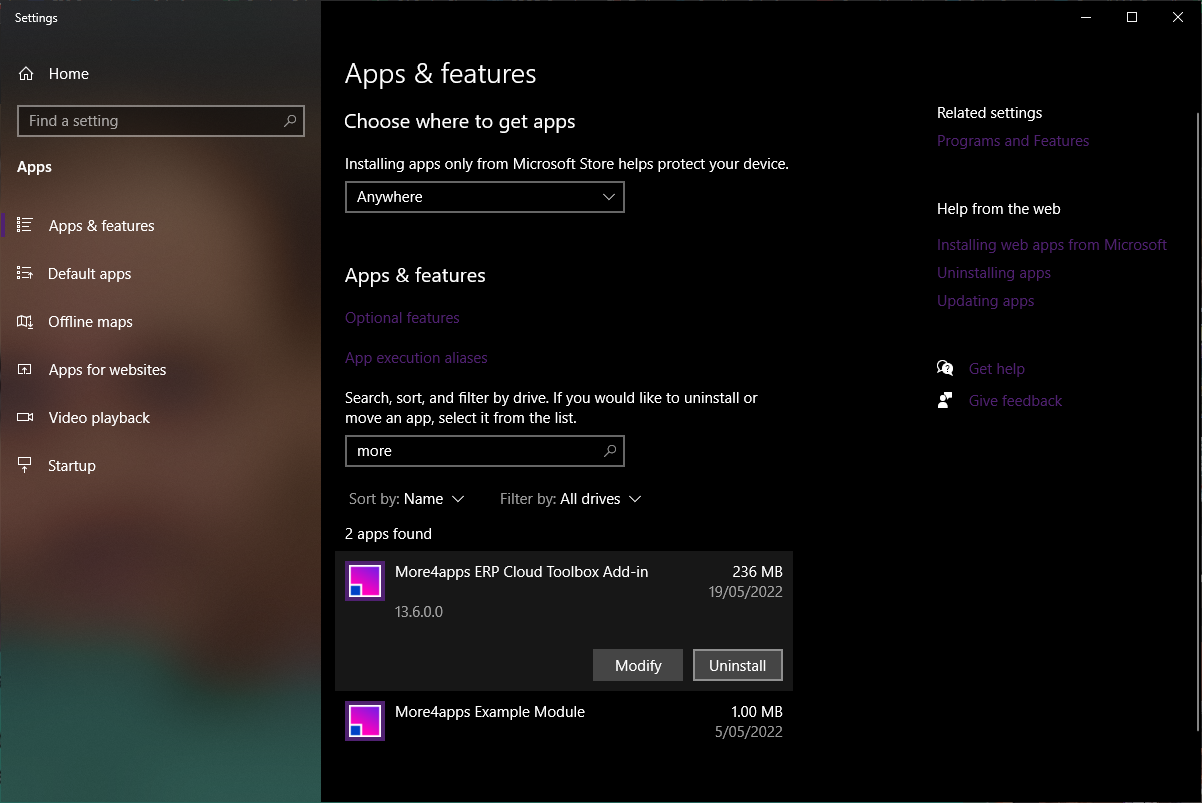The width and height of the screenshot is (1202, 803).
Task: Open Installing web apps from Microsoft link
Action: (x=1052, y=245)
